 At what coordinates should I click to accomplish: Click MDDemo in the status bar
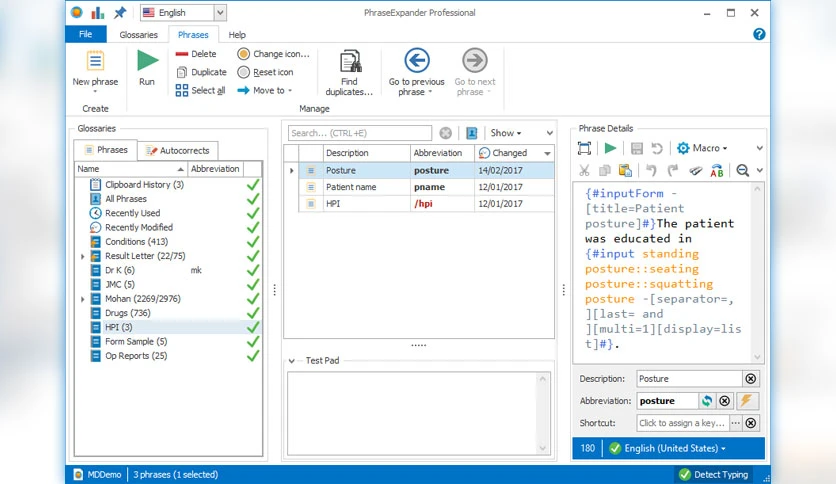point(98,474)
